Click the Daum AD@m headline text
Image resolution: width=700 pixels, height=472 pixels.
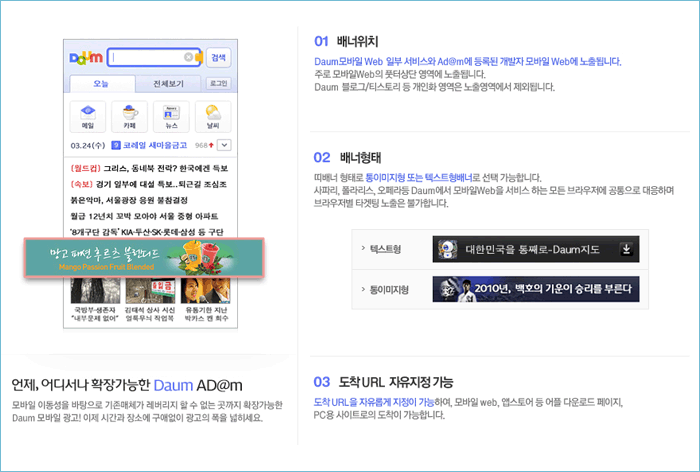(198, 385)
